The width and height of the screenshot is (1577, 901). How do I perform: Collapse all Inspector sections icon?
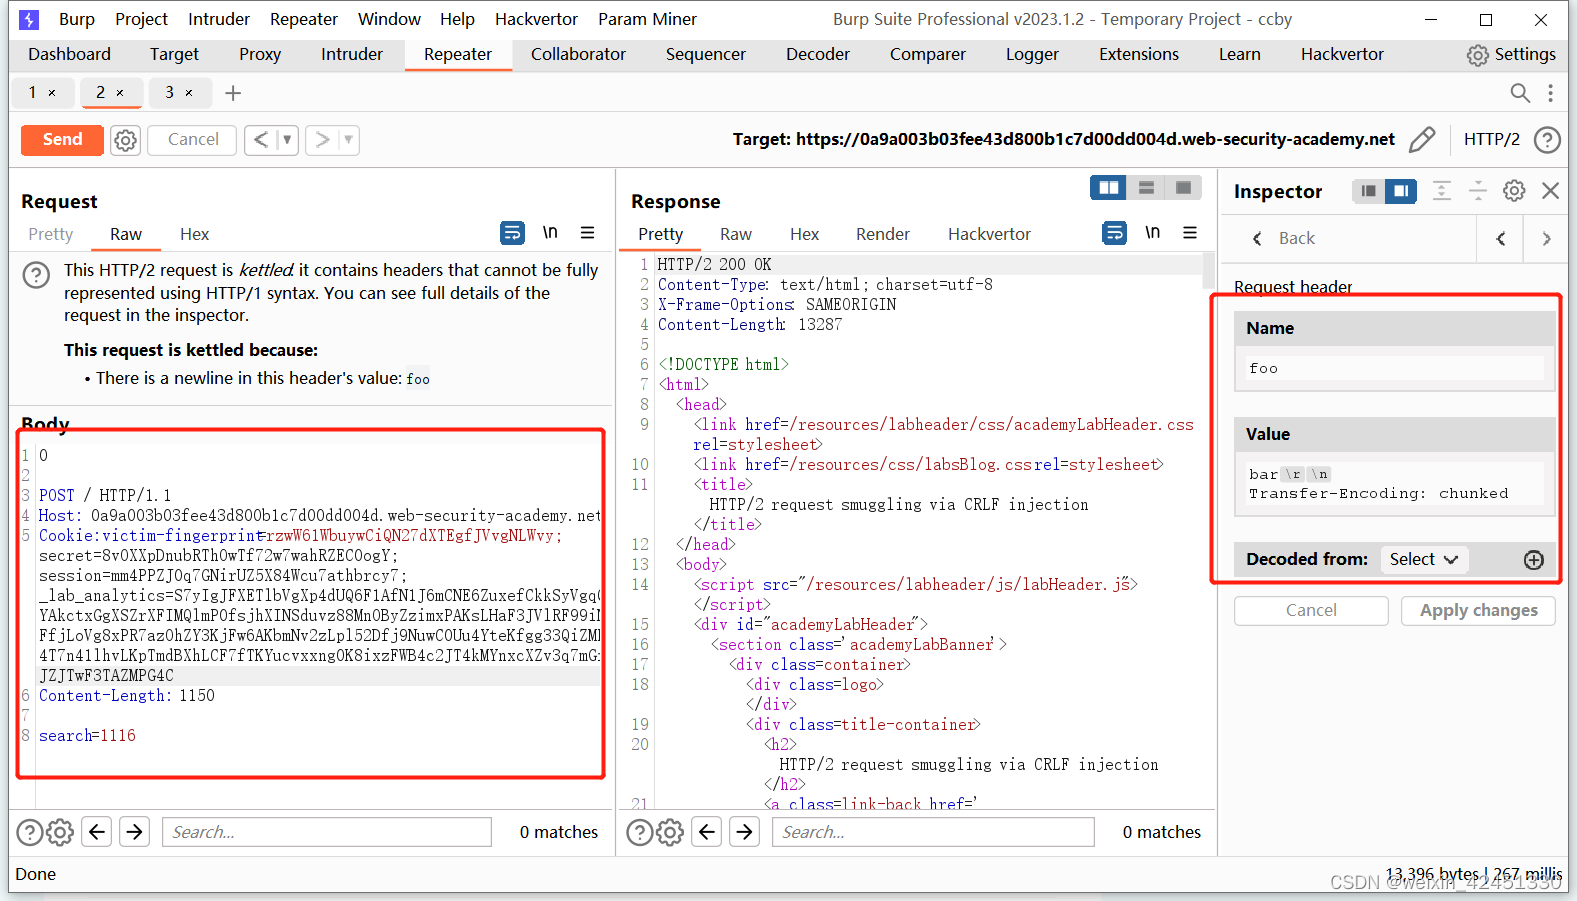pos(1478,191)
